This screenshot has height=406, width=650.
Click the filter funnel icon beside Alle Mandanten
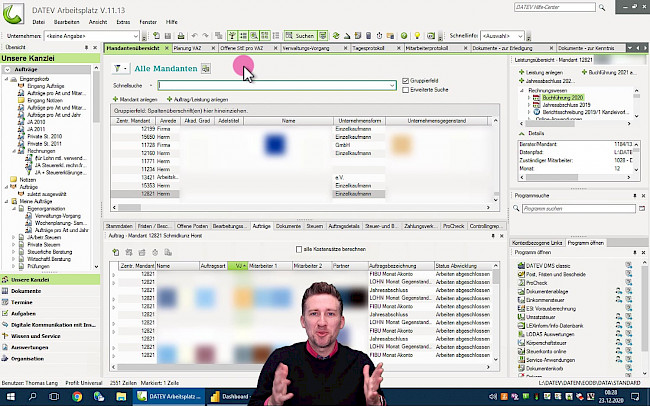coord(119,68)
